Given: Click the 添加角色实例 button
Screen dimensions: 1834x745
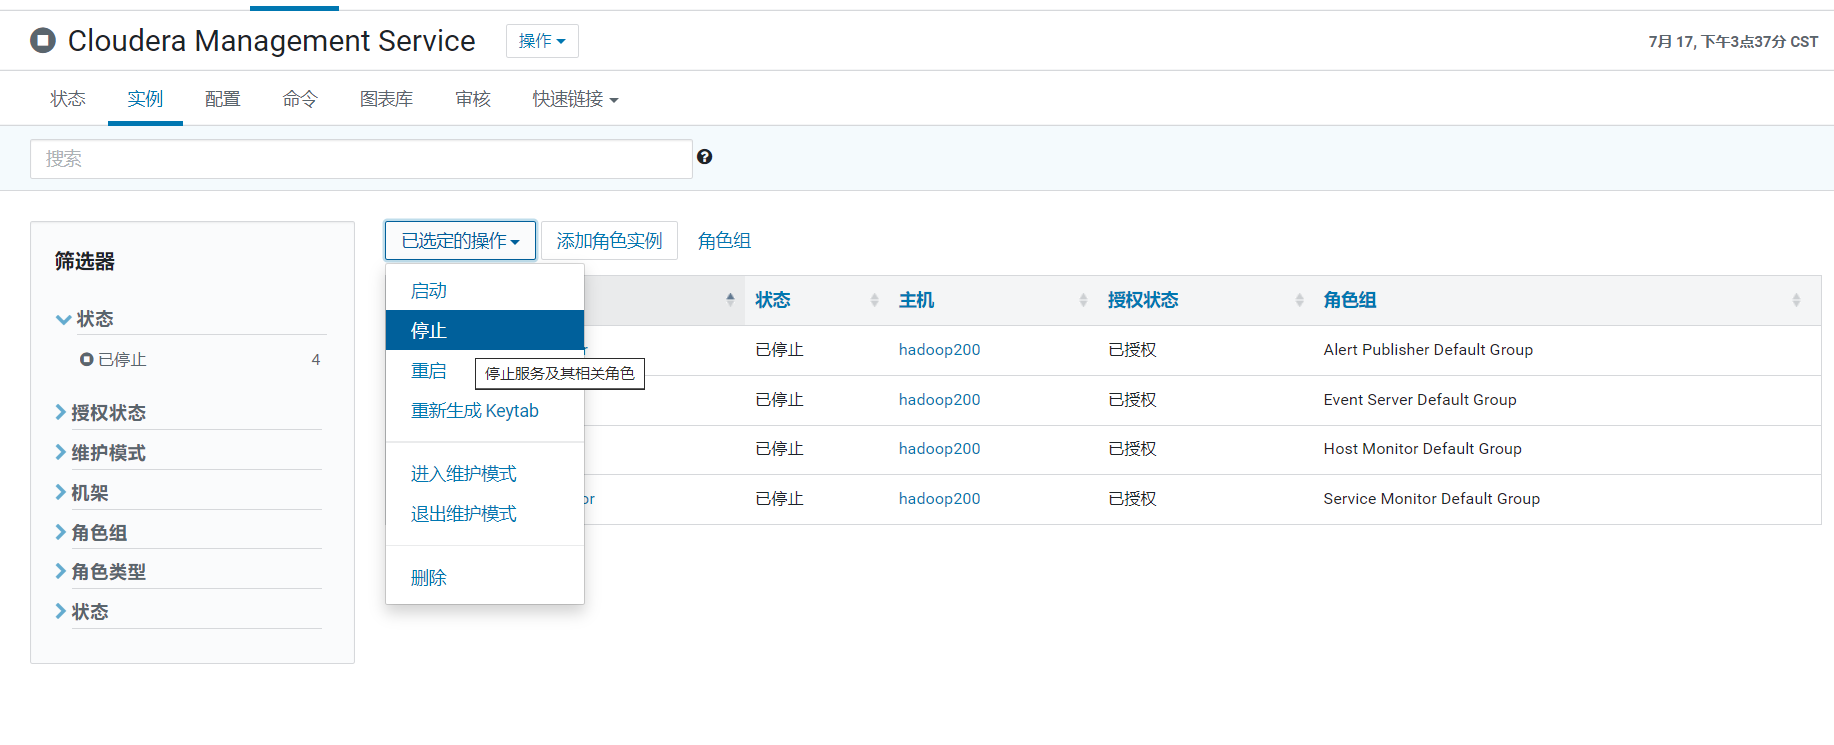Looking at the screenshot, I should [609, 241].
